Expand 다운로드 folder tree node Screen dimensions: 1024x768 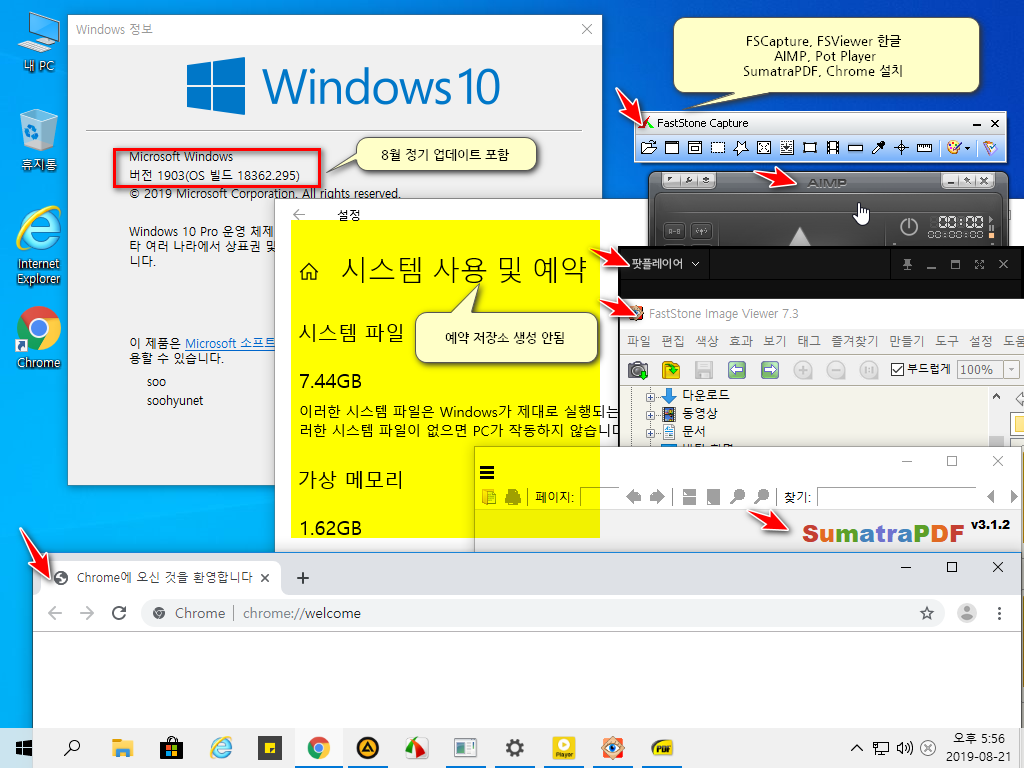(x=650, y=396)
